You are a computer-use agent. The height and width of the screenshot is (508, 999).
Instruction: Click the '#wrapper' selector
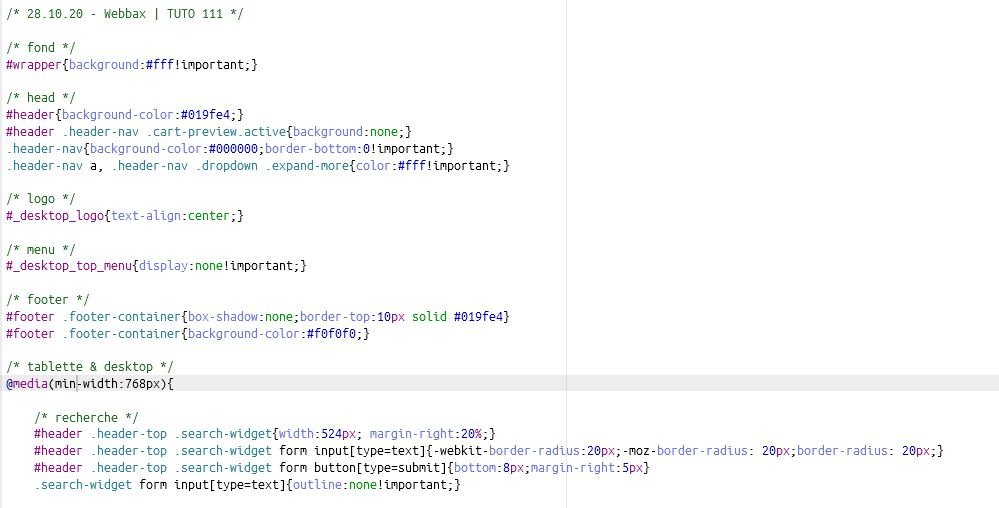point(34,64)
